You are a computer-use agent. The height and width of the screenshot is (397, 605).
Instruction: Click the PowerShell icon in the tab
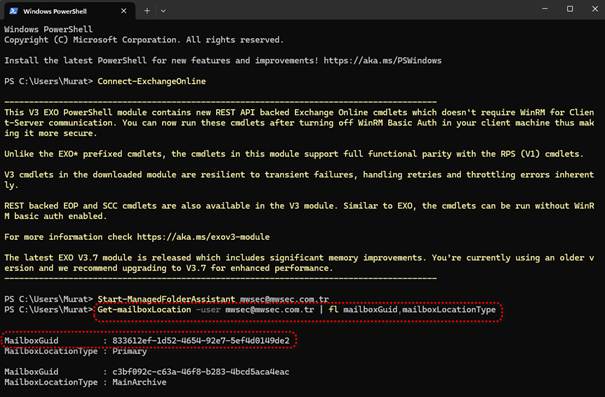(14, 11)
